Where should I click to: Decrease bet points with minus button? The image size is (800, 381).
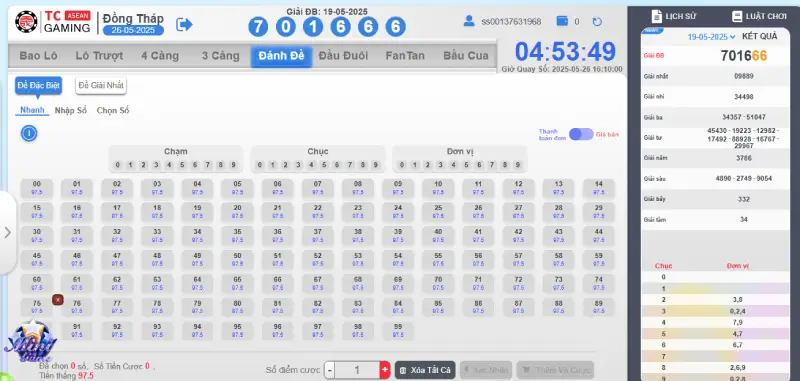[x=330, y=370]
